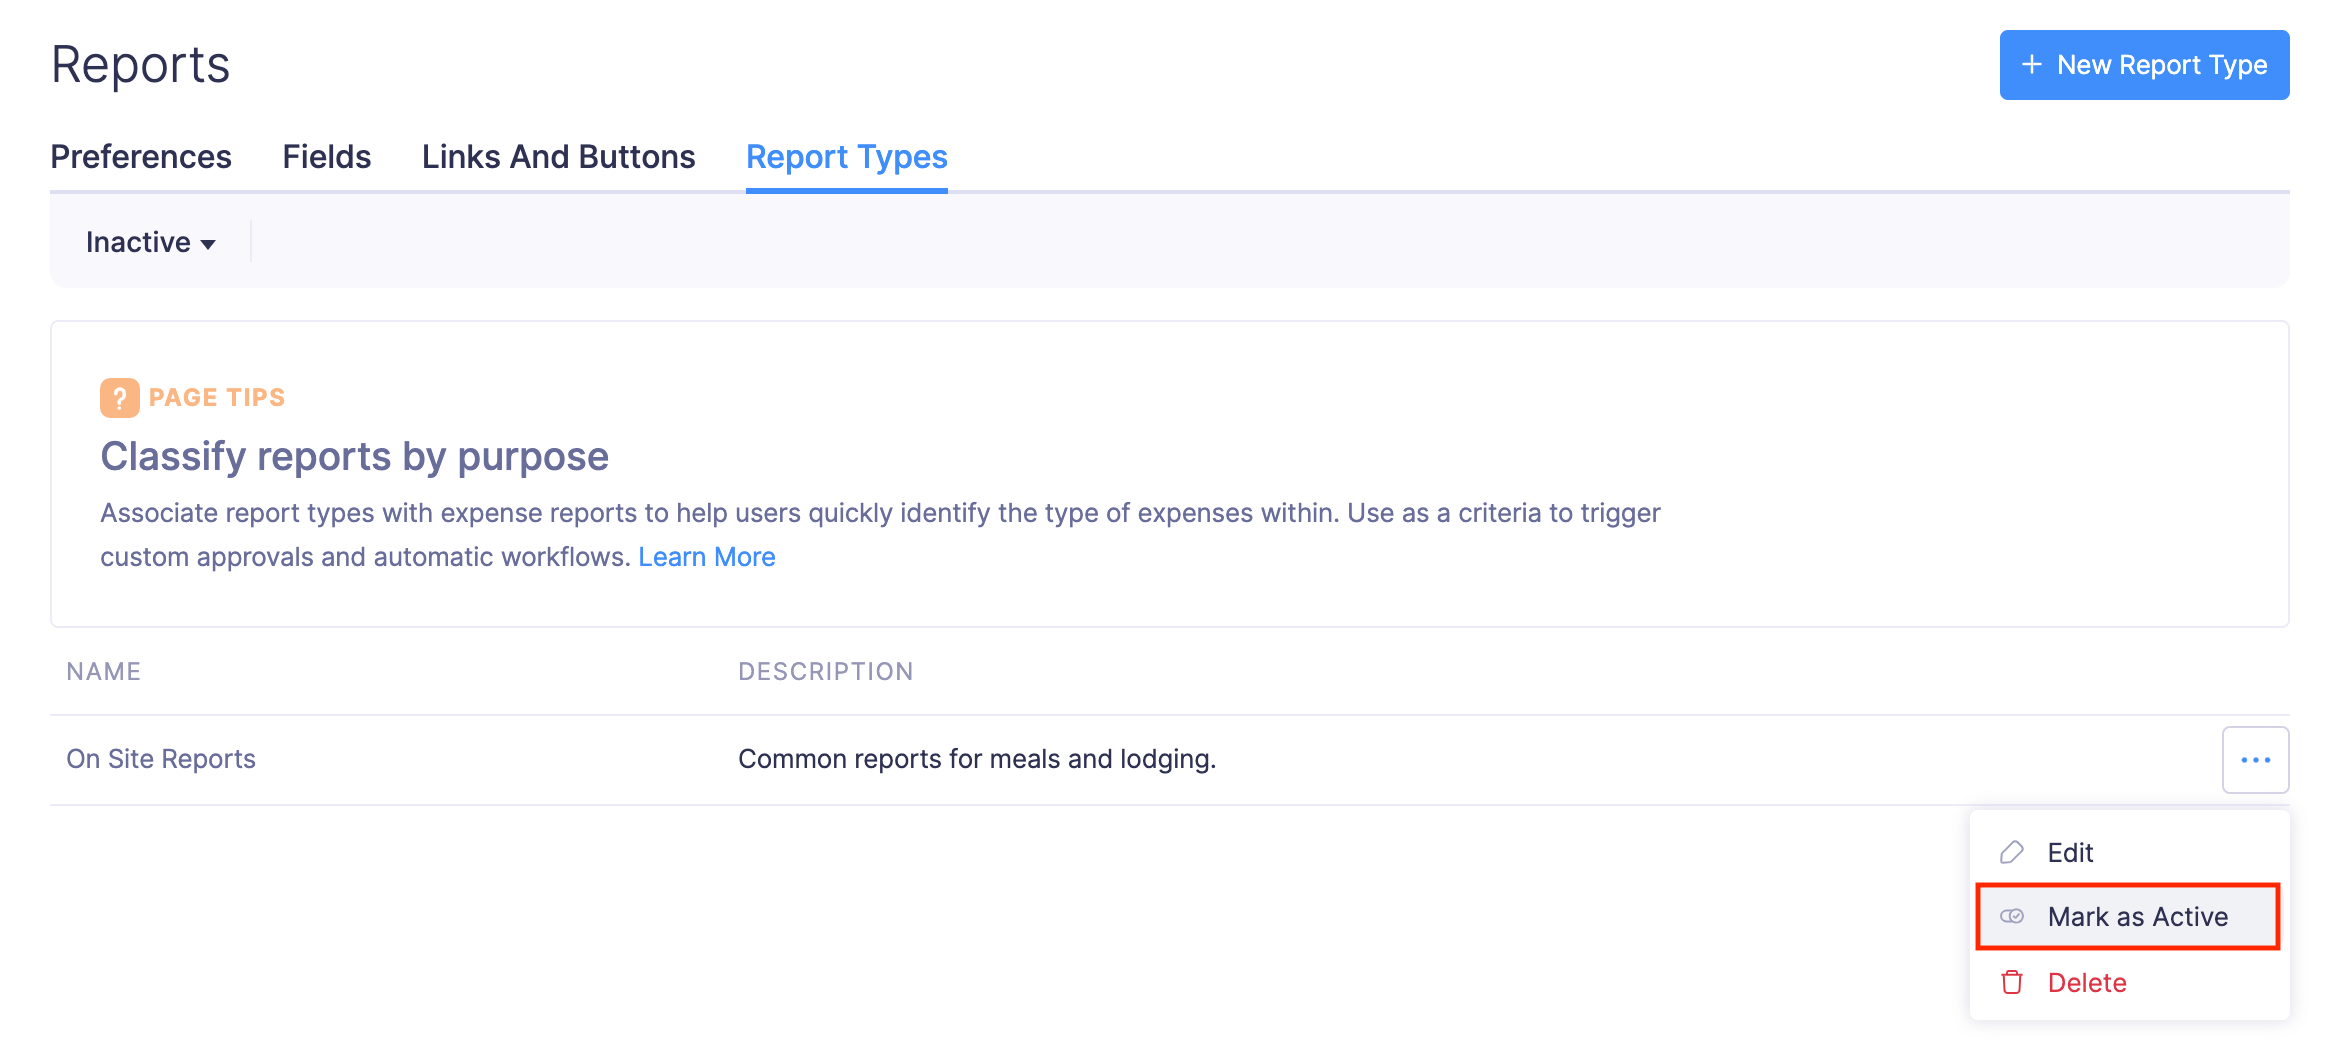Click the NAME column header

(103, 671)
